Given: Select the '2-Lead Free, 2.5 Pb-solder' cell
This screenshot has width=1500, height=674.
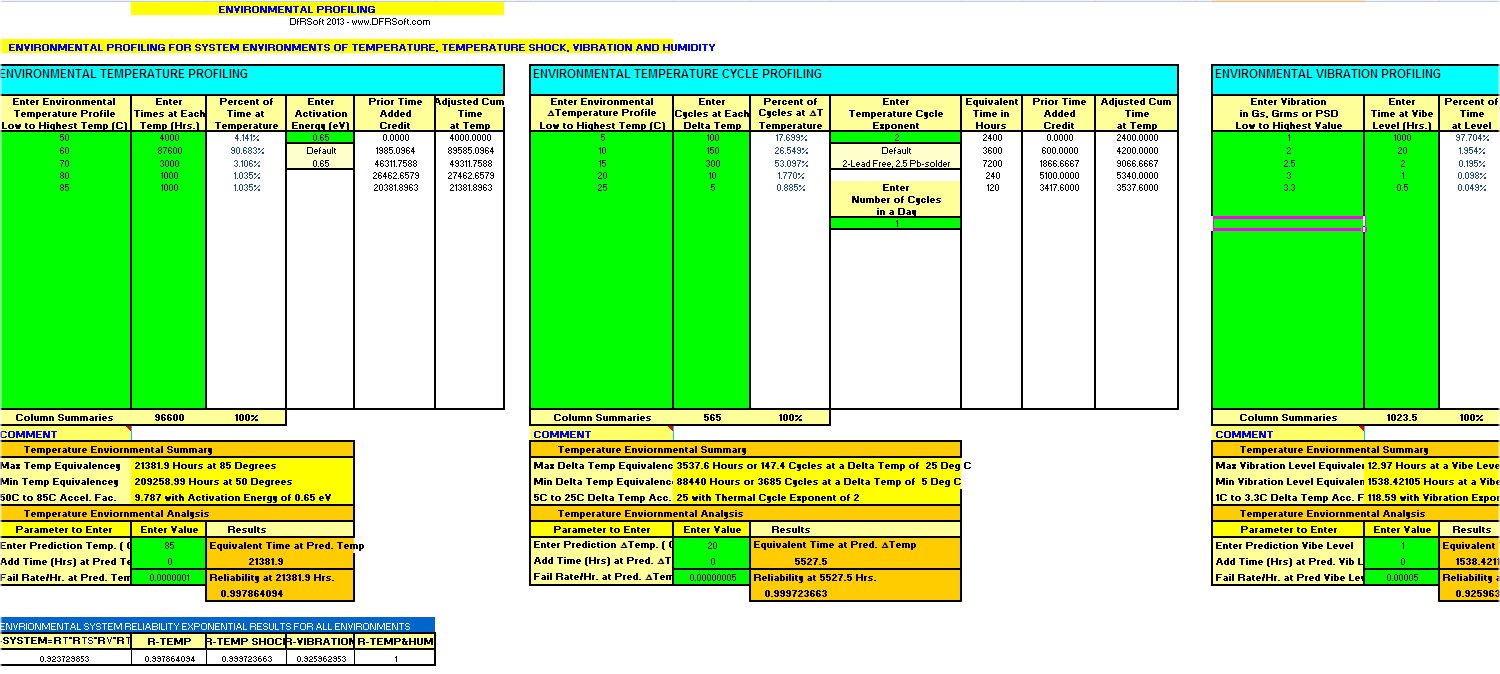Looking at the screenshot, I should [x=896, y=163].
